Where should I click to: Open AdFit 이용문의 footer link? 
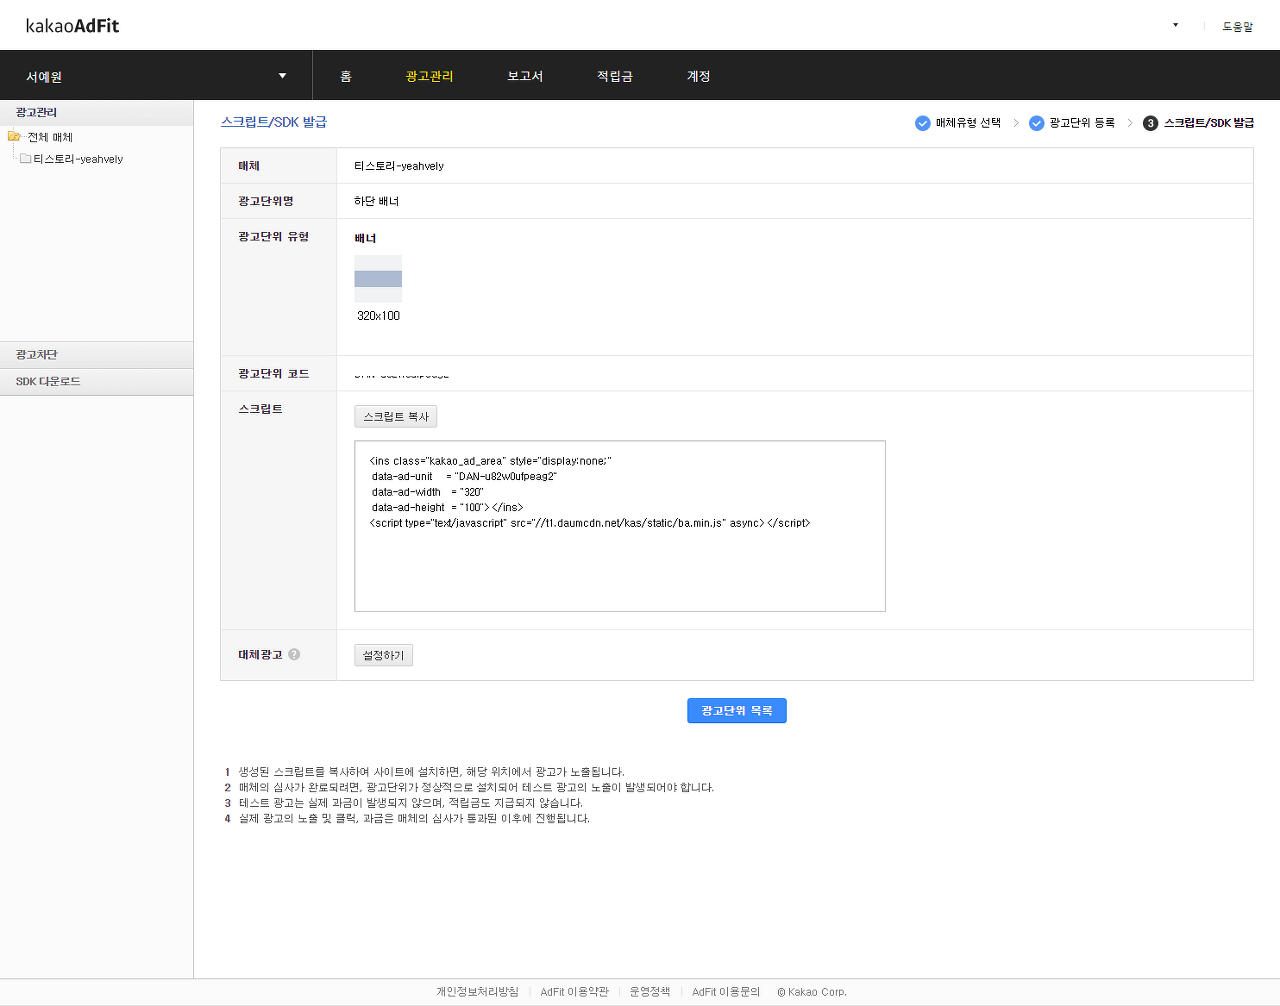(726, 992)
